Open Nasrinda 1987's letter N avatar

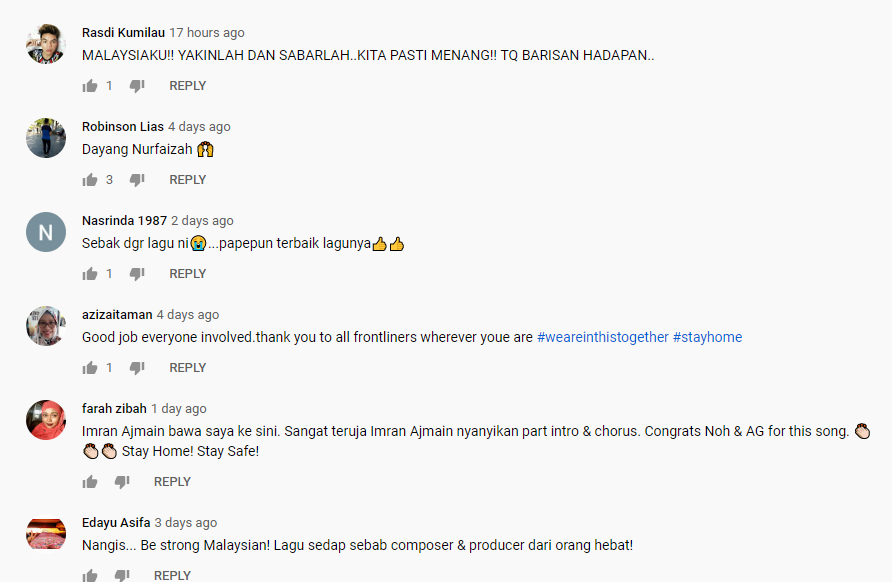pyautogui.click(x=46, y=232)
